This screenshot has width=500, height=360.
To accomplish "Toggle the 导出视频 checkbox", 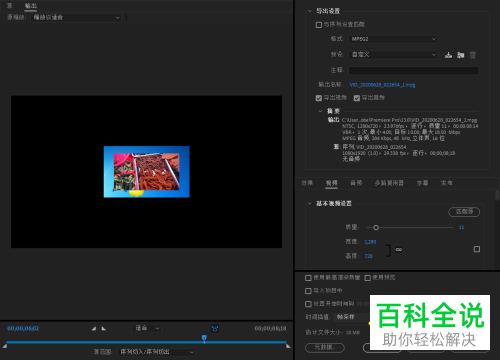I will click(319, 98).
